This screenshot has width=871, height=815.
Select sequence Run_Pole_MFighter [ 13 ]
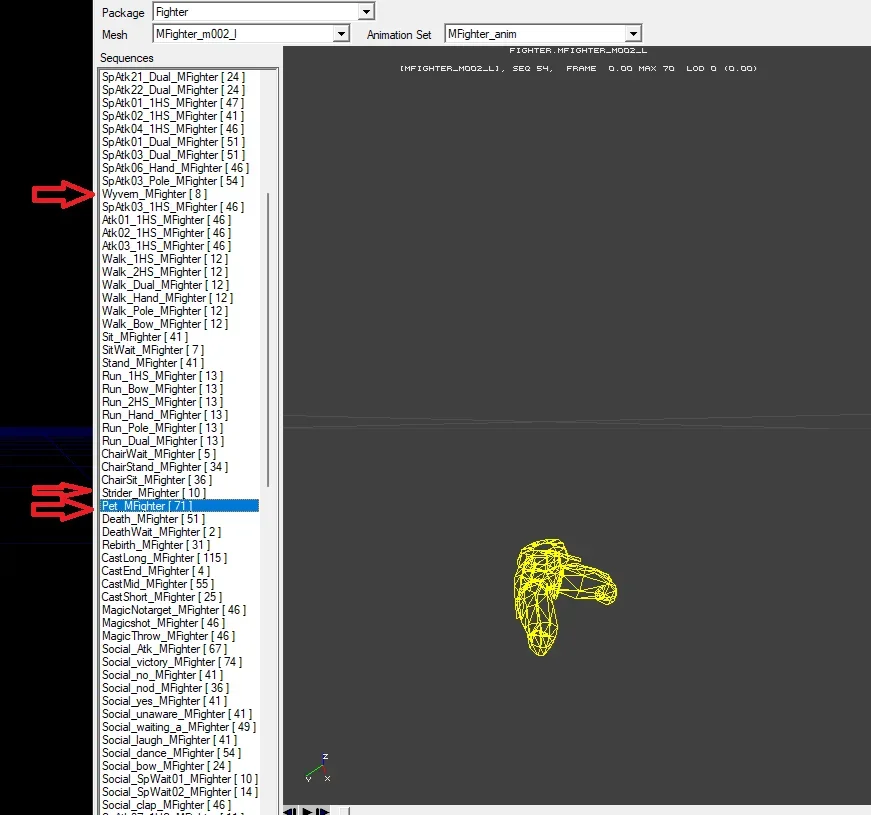tap(162, 428)
